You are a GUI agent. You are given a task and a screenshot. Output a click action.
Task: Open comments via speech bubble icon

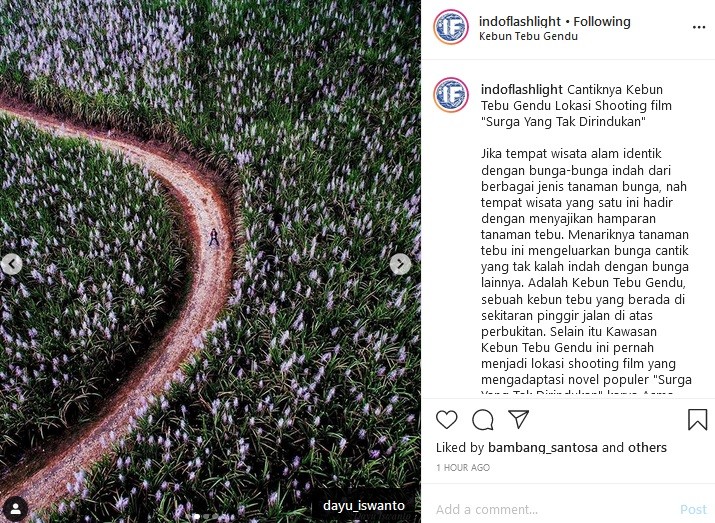[482, 420]
